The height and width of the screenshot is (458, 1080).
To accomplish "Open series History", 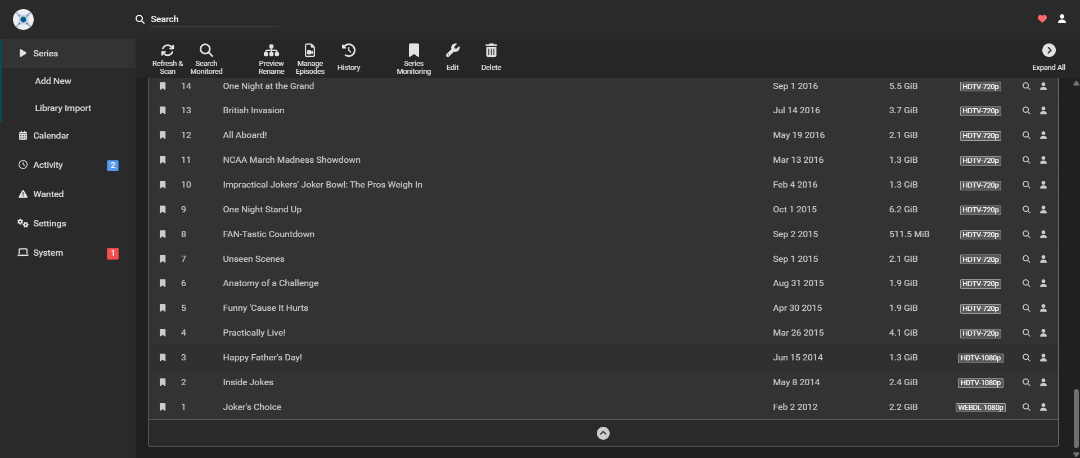I will [x=349, y=58].
